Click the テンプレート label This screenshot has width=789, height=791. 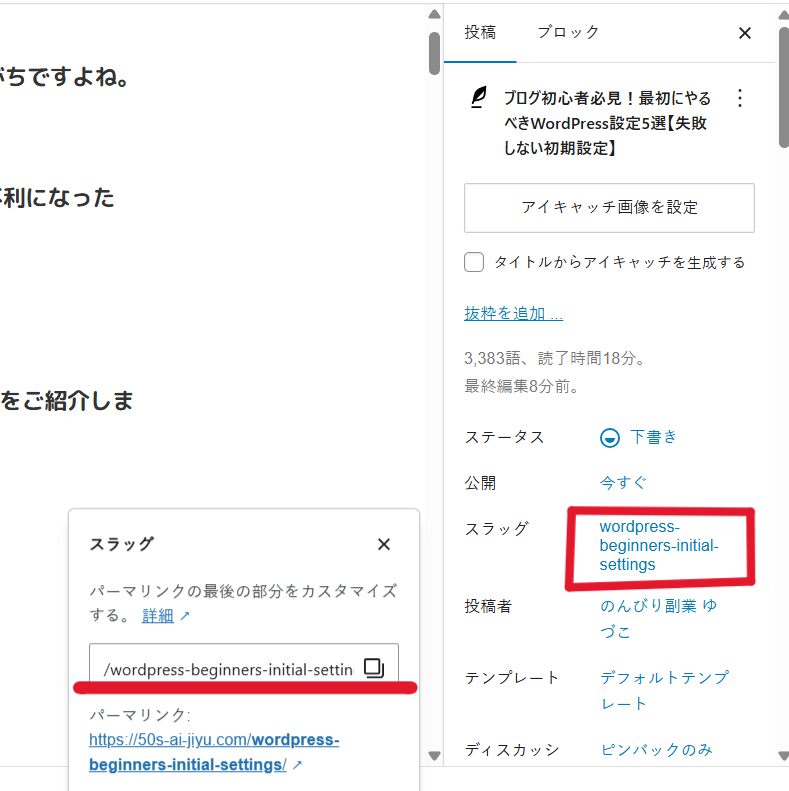[x=512, y=677]
